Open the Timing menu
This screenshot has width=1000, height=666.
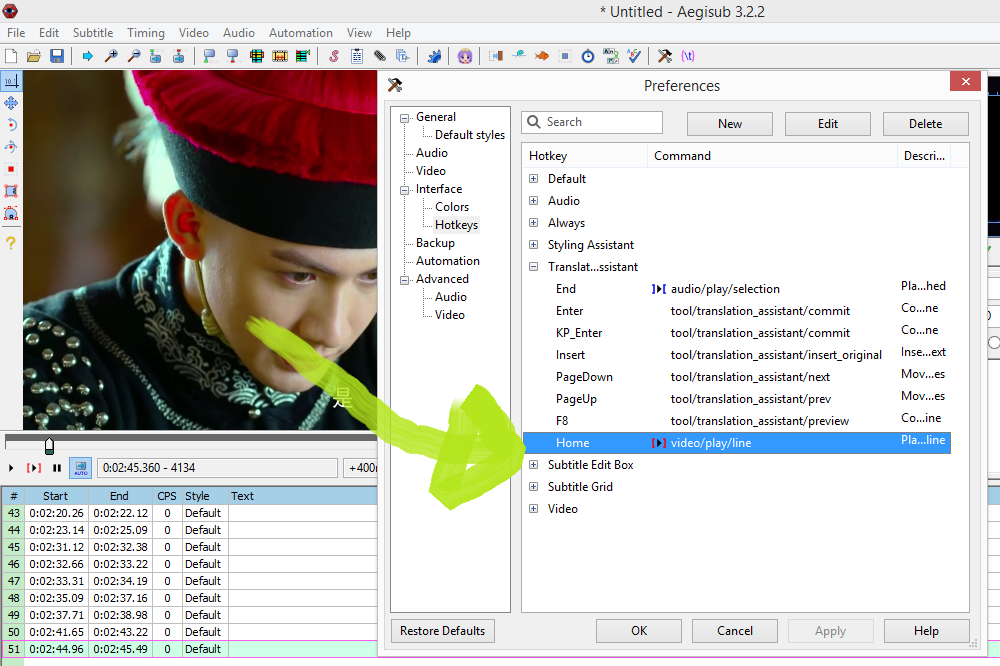pyautogui.click(x=145, y=33)
